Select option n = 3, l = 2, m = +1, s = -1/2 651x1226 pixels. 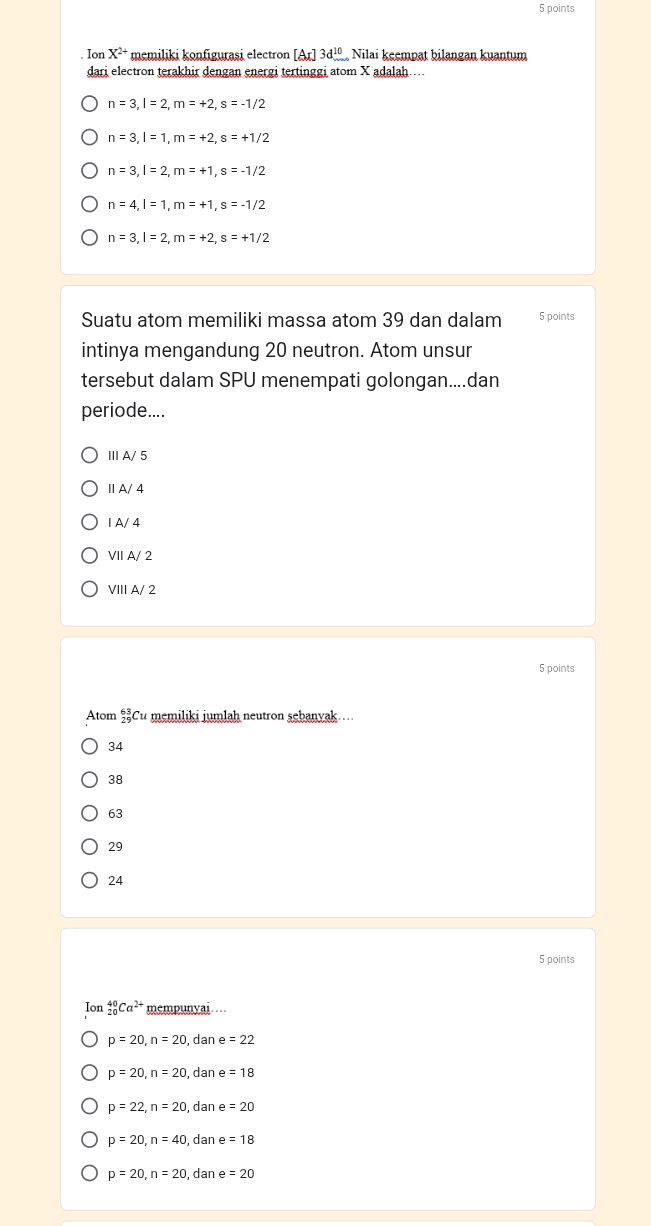[89, 170]
